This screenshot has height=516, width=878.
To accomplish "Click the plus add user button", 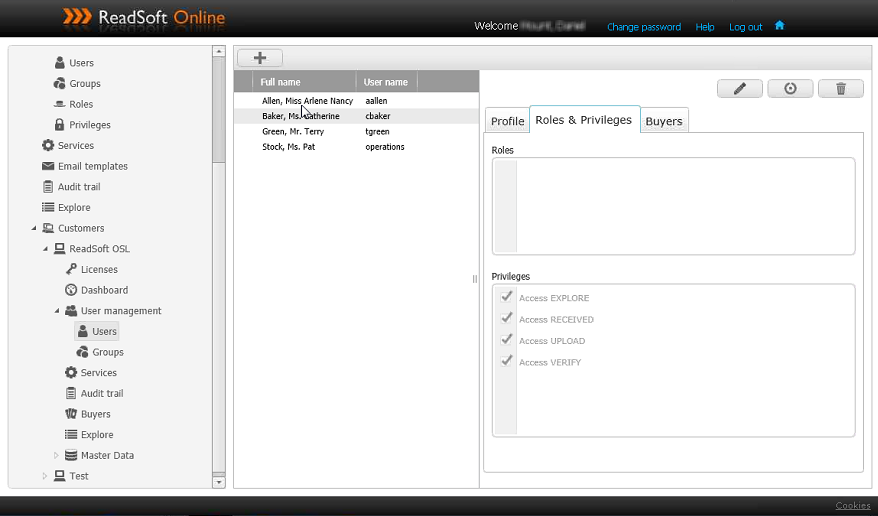I will tap(260, 58).
